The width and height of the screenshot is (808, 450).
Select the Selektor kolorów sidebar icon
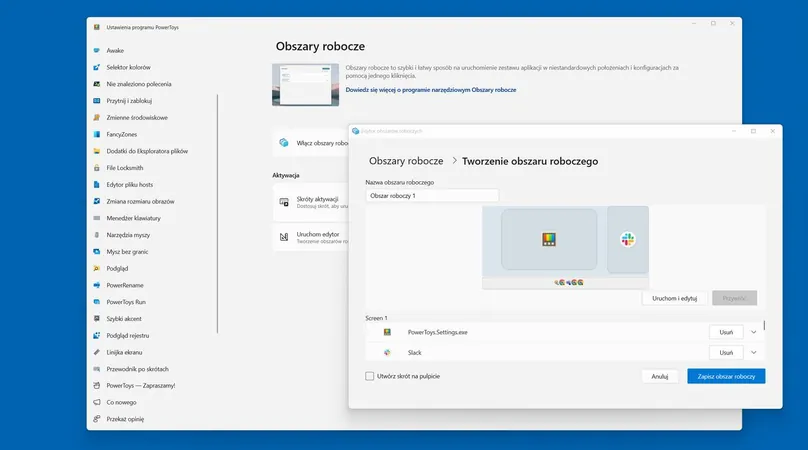(97, 67)
